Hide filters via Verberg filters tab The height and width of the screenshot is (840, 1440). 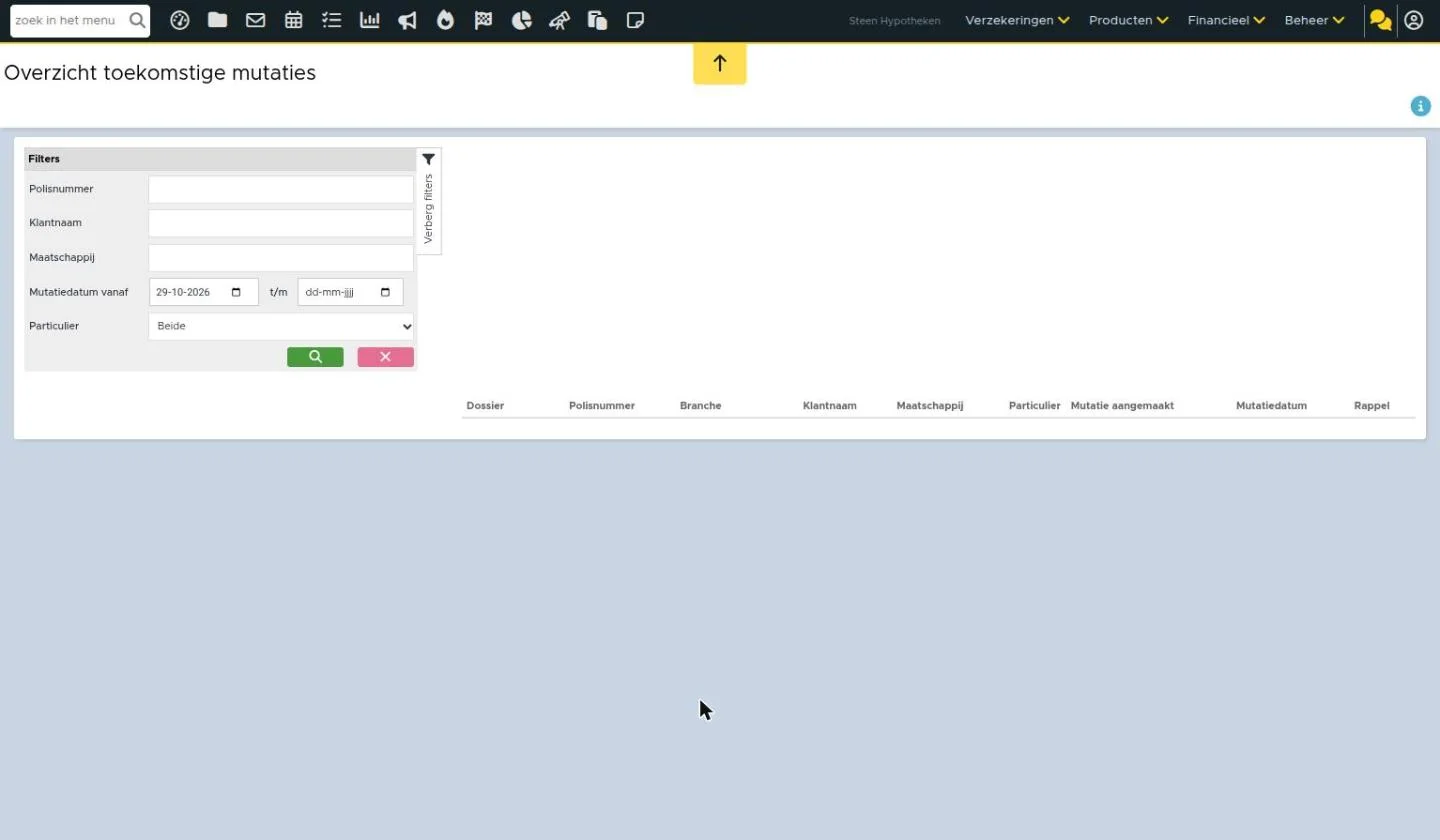429,202
